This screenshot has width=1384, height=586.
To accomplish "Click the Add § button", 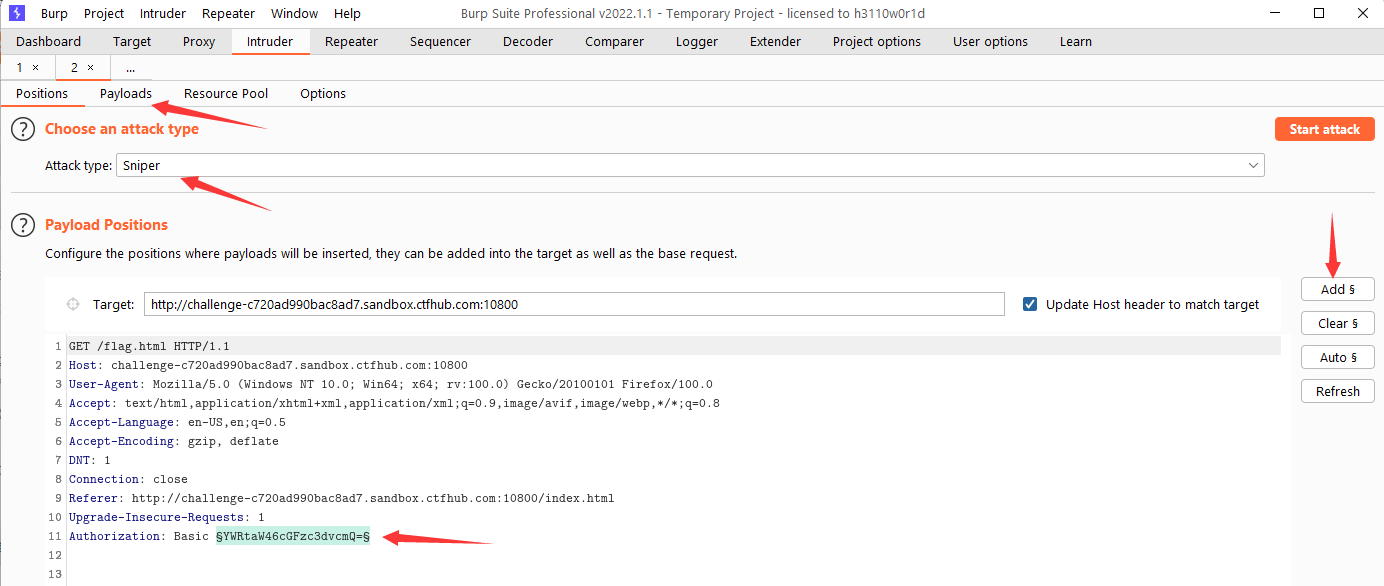I will pos(1338,289).
